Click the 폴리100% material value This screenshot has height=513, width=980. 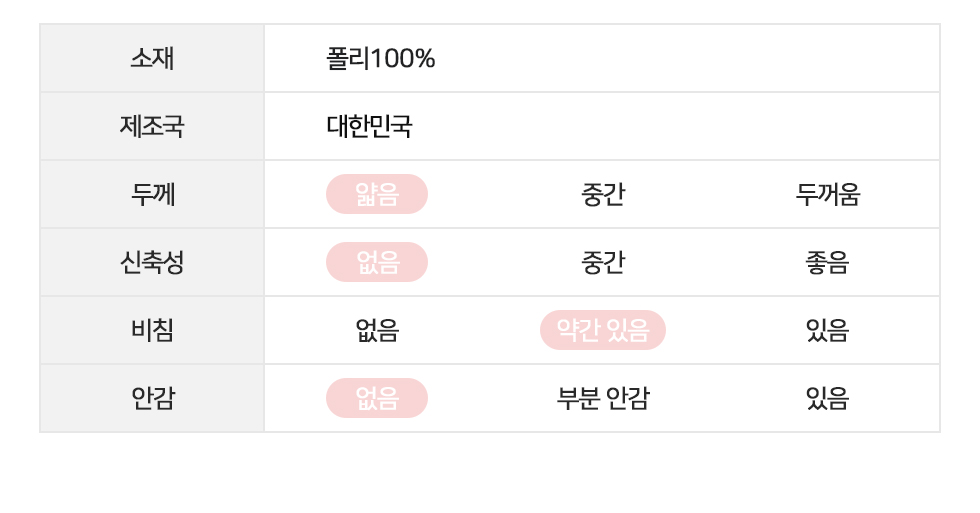pos(381,59)
